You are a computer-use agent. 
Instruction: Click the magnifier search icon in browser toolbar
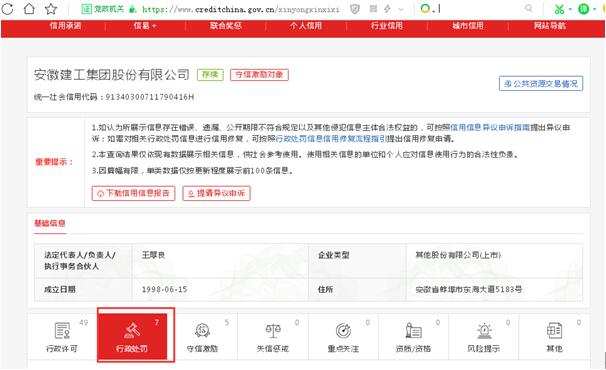[528, 9]
